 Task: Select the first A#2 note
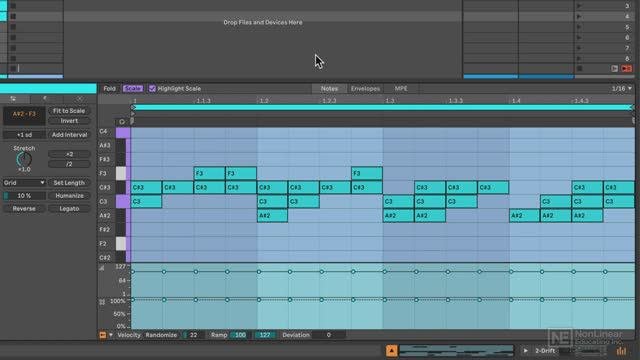tap(272, 216)
